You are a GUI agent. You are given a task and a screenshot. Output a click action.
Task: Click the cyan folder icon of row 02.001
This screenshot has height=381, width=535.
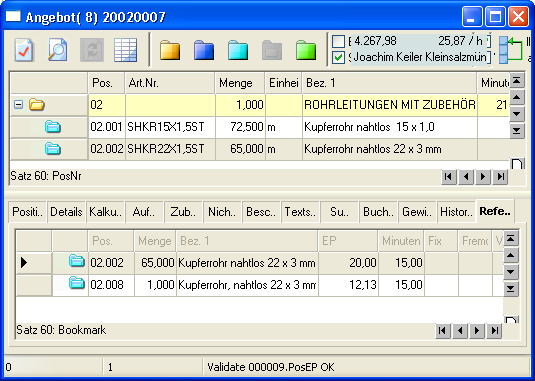(x=53, y=127)
